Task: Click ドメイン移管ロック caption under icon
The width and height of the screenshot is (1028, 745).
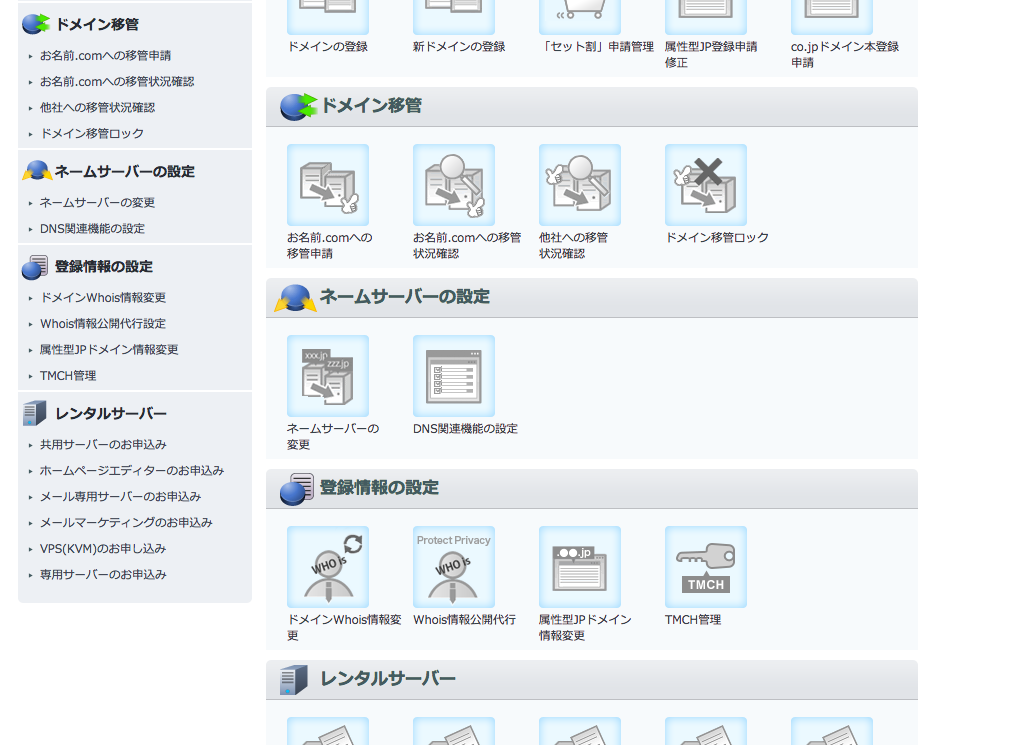Action: point(717,237)
